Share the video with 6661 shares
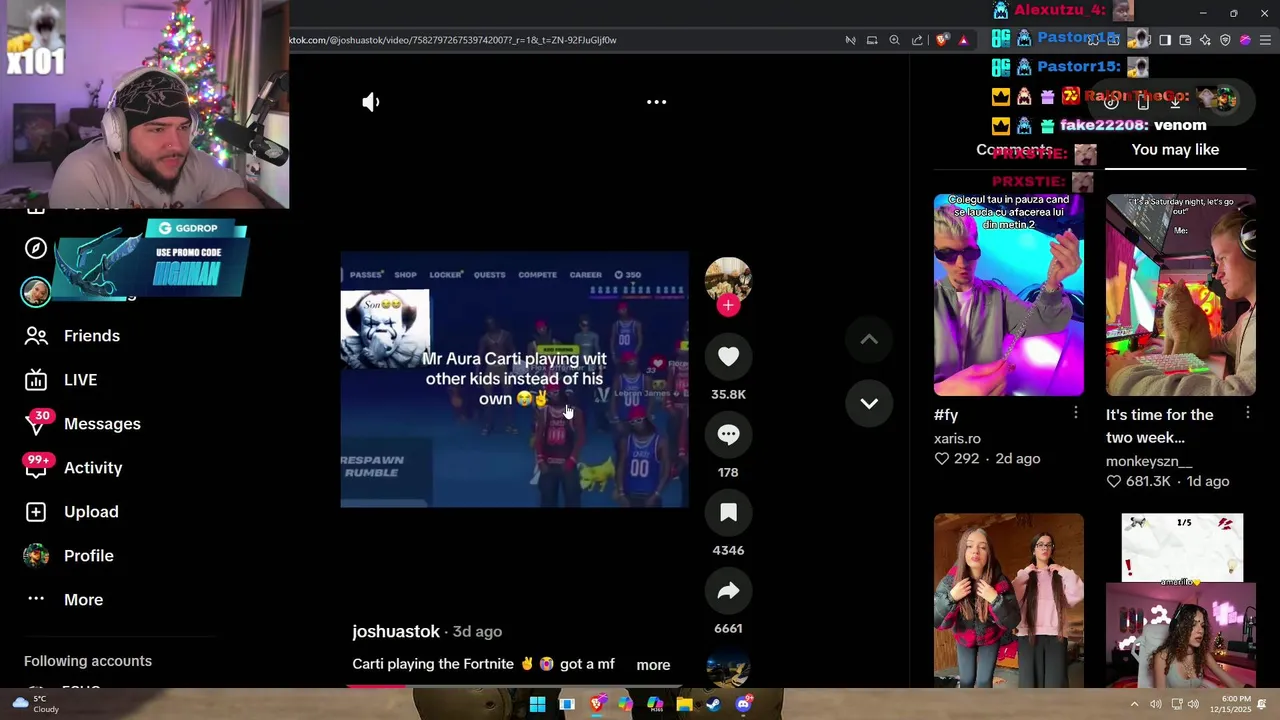 (728, 590)
